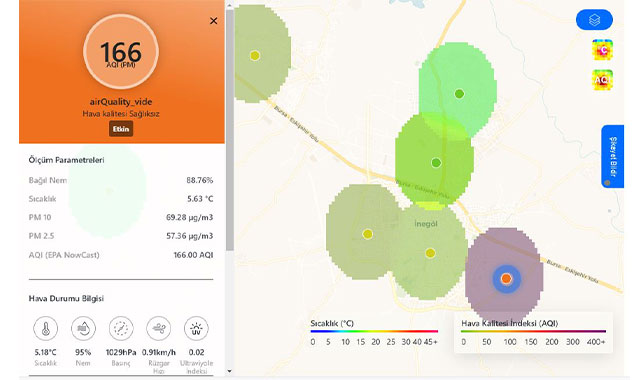The width and height of the screenshot is (641, 380).
Task: Select the green sensor marker above İnegöl
Action: click(x=436, y=163)
